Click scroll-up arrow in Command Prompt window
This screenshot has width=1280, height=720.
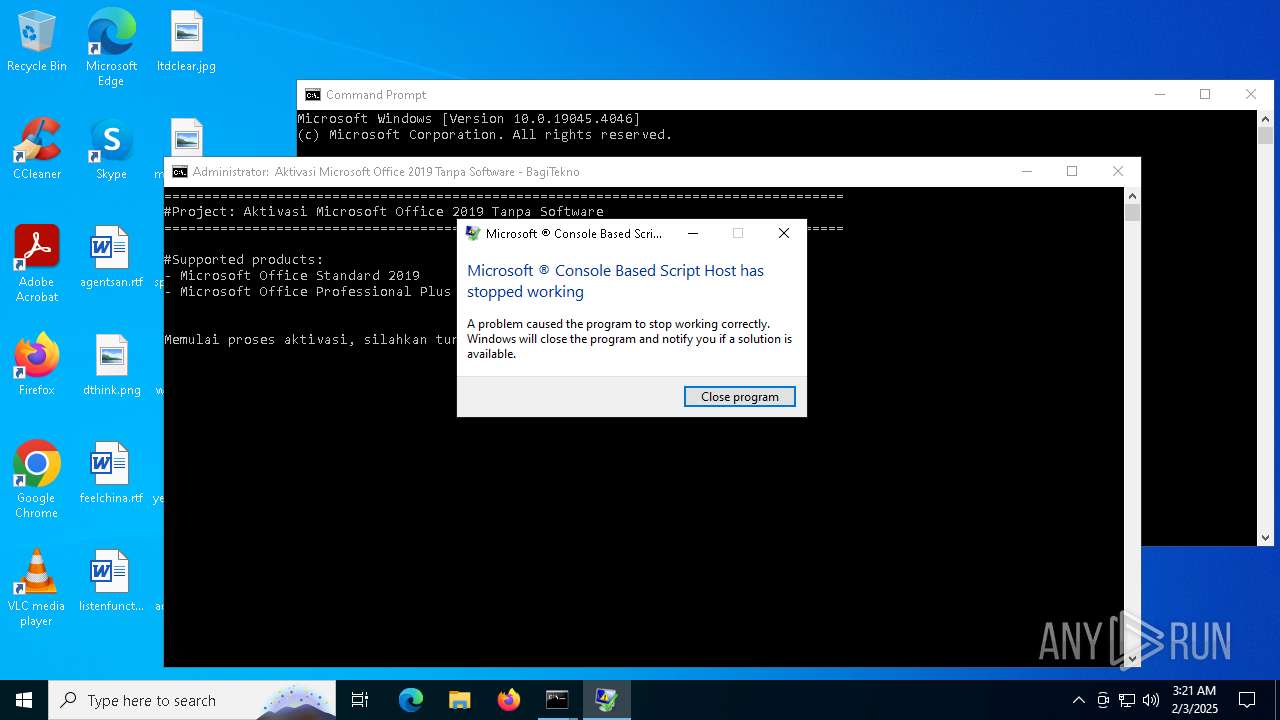click(1265, 119)
